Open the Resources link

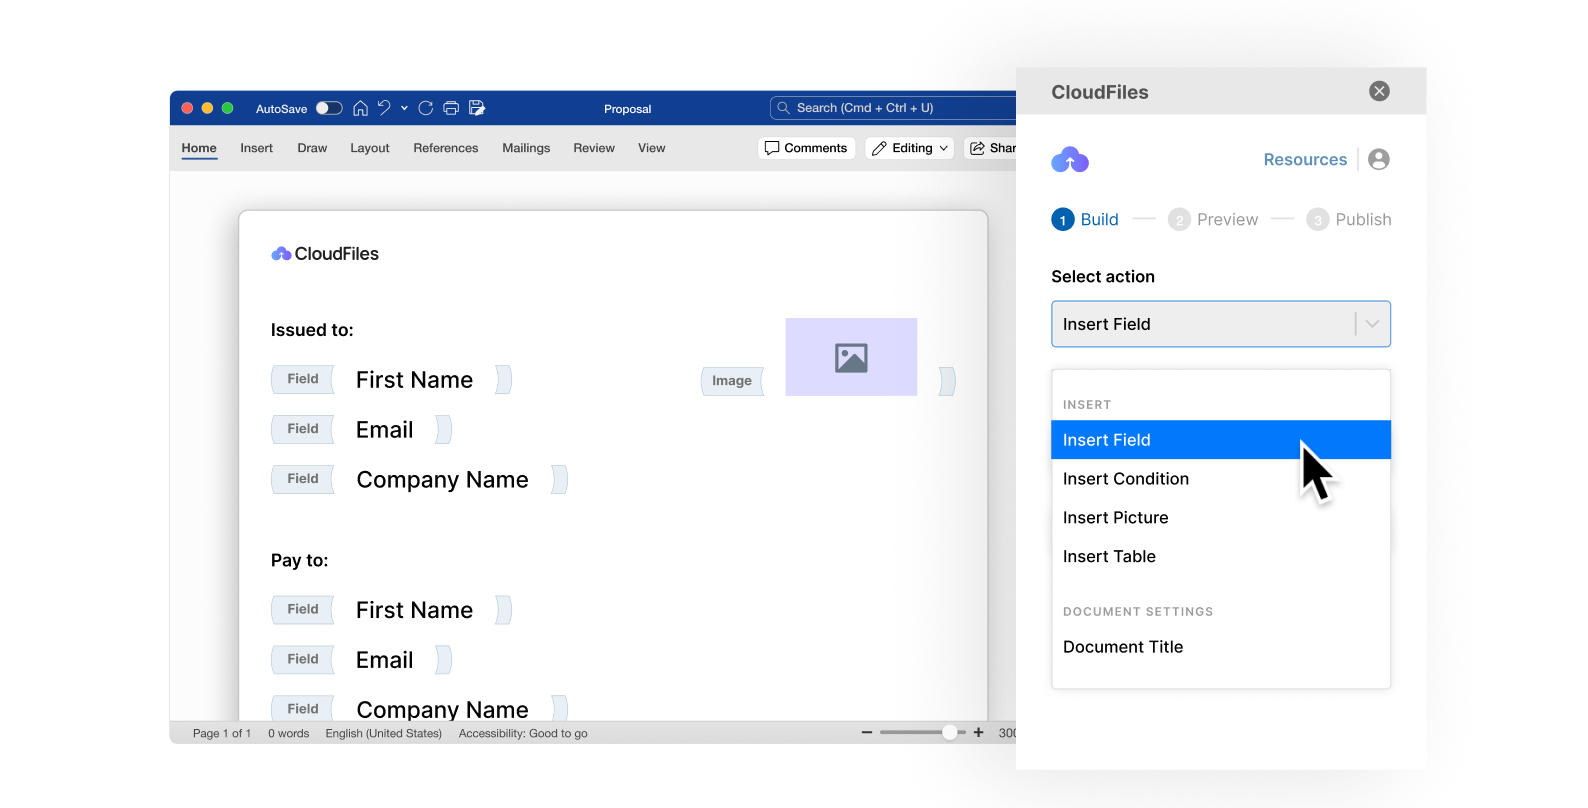click(x=1305, y=160)
